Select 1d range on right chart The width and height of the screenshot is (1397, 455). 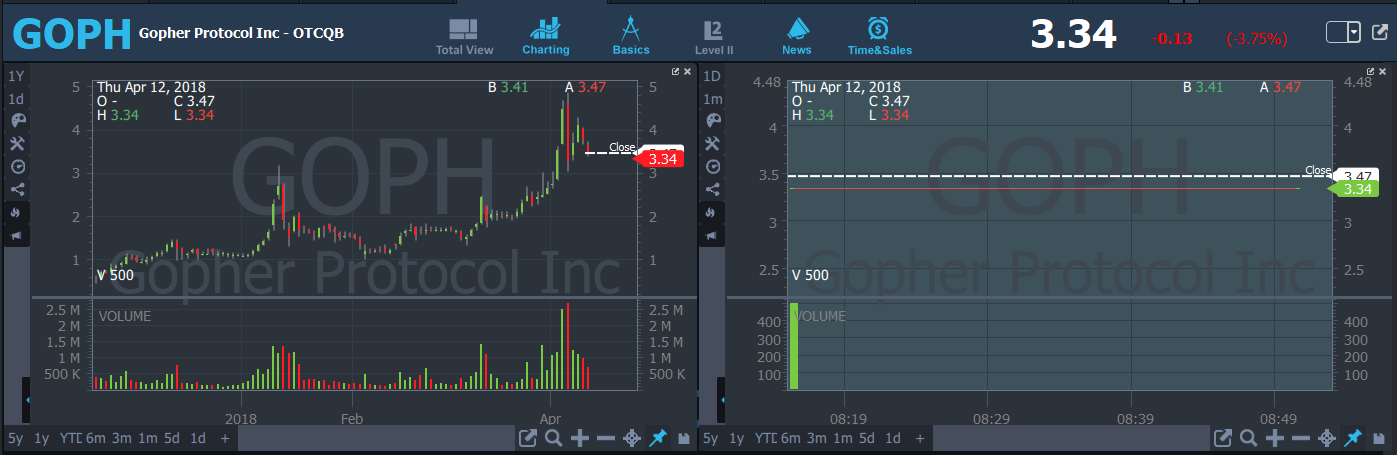click(x=894, y=438)
